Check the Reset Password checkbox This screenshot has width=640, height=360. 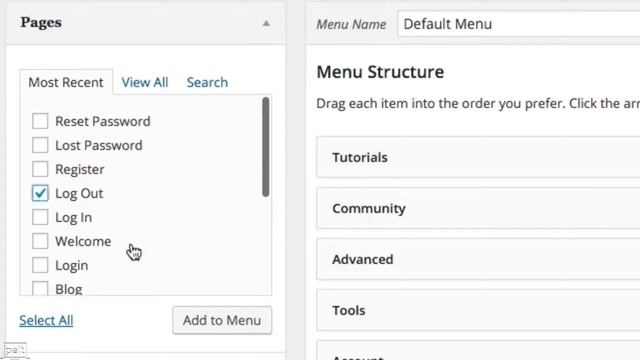point(40,121)
